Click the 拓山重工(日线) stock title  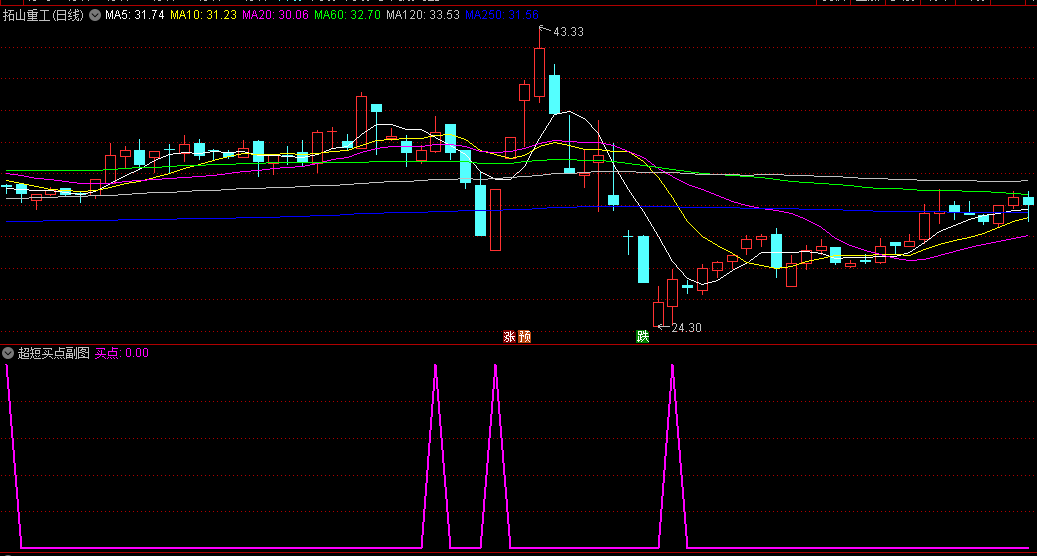coord(44,15)
